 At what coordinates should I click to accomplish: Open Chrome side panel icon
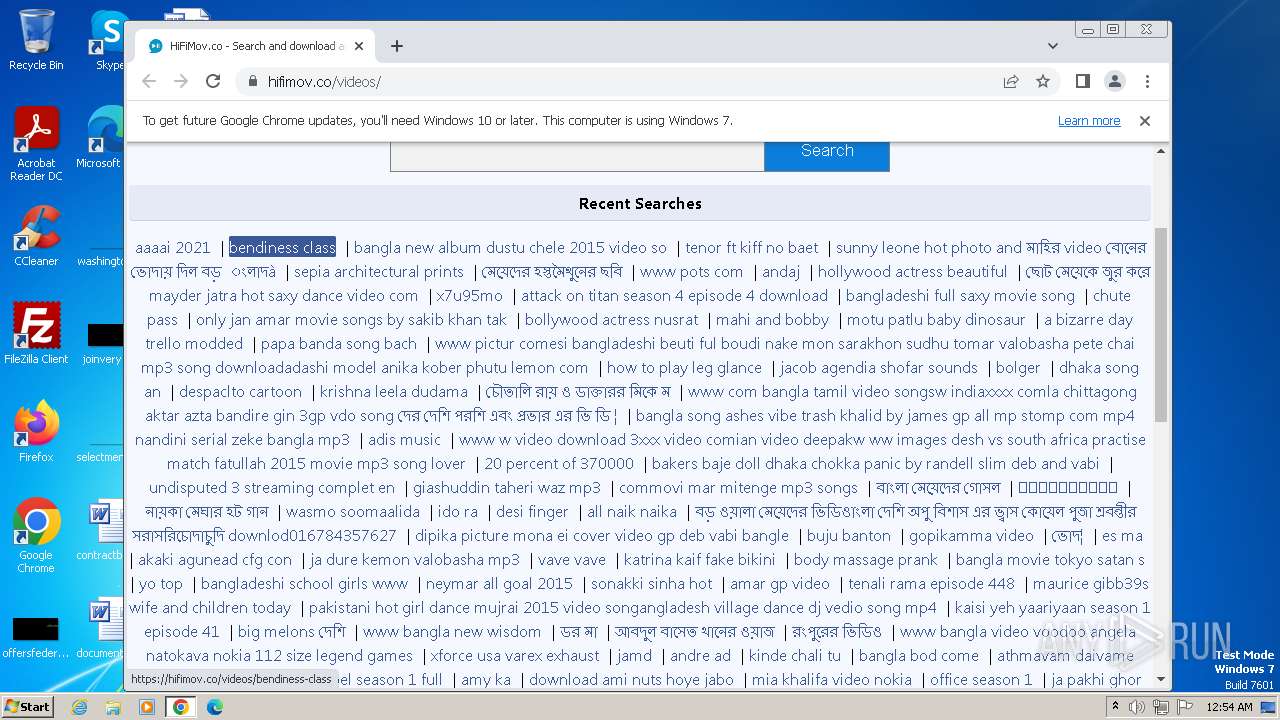1082,81
